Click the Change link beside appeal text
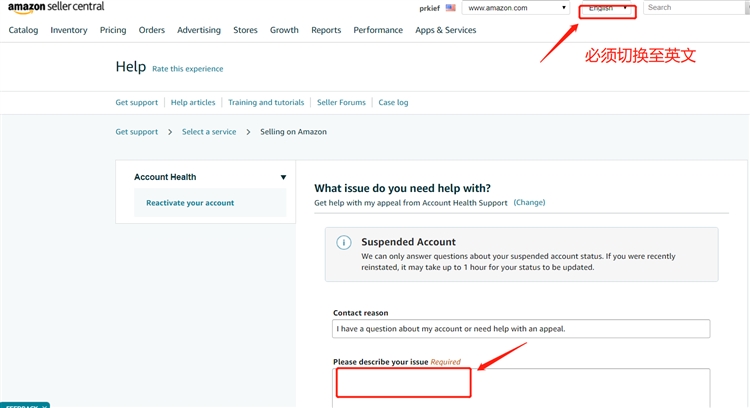Image resolution: width=750 pixels, height=408 pixels. tap(530, 202)
